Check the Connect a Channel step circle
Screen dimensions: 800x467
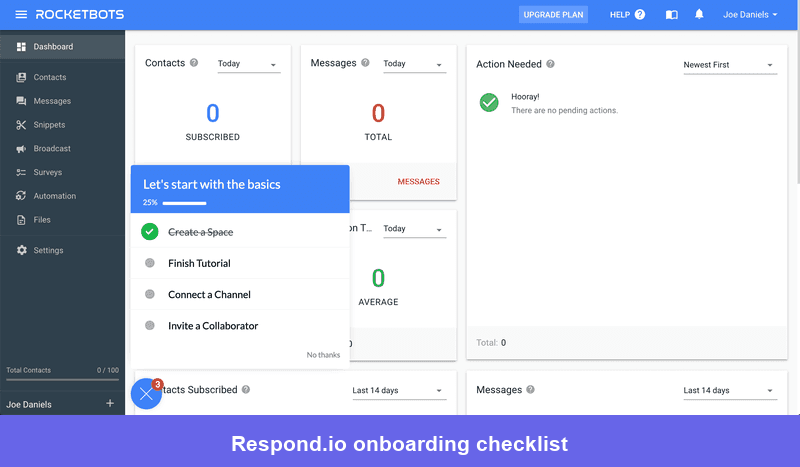[x=149, y=294]
